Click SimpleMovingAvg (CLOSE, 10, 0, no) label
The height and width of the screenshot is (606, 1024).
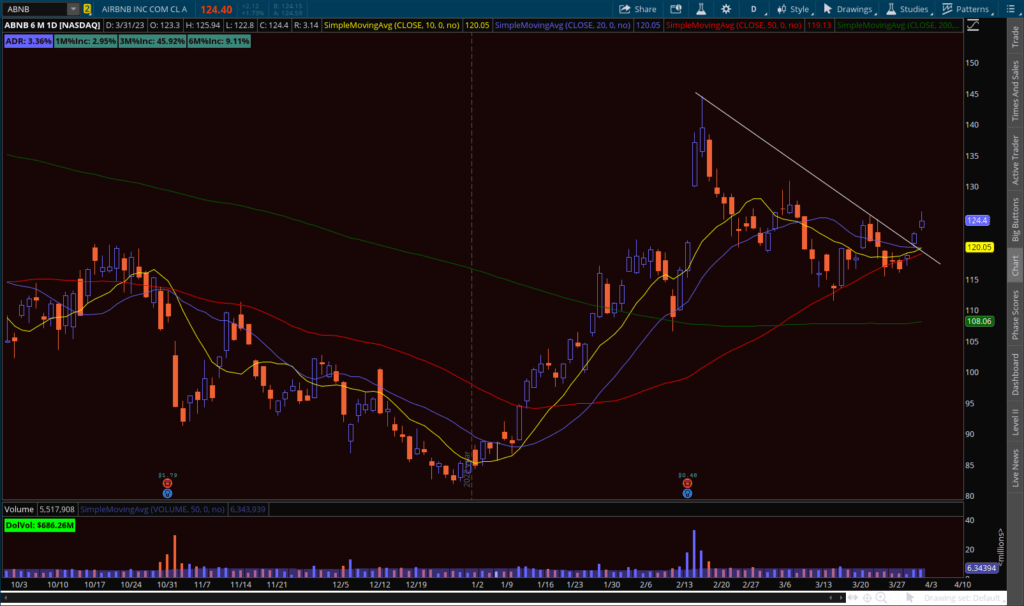coord(392,25)
